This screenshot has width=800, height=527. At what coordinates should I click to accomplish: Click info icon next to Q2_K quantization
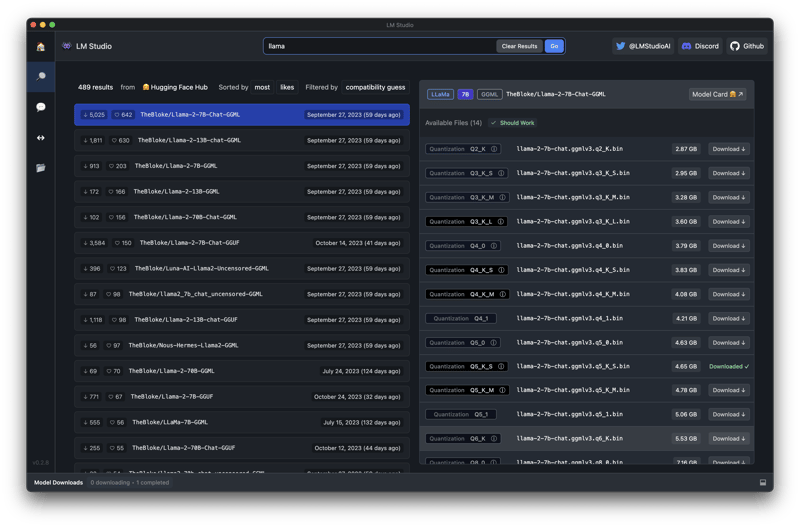click(494, 149)
